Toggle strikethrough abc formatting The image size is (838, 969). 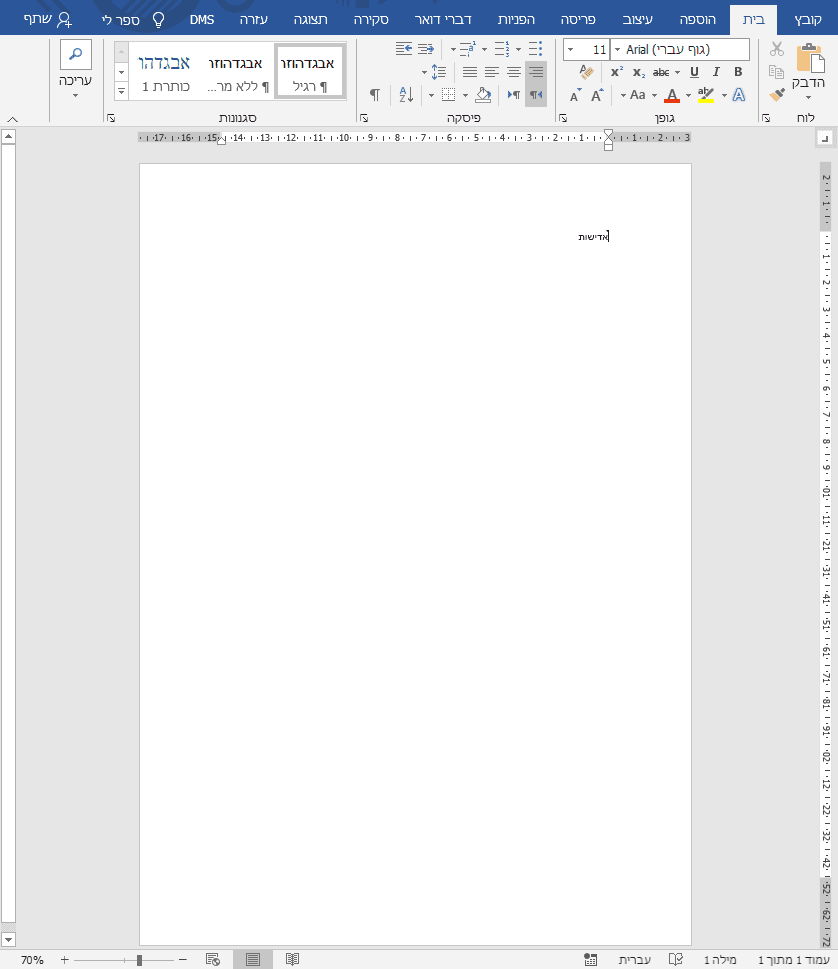[x=661, y=72]
